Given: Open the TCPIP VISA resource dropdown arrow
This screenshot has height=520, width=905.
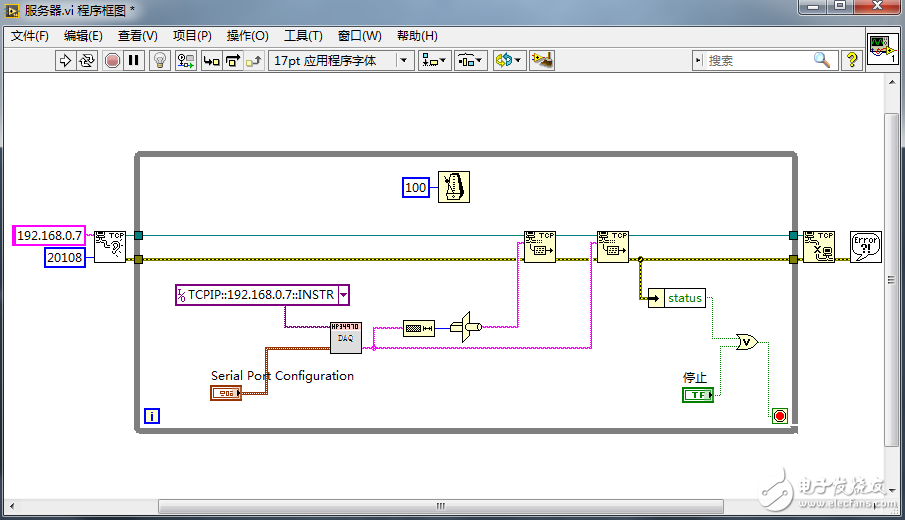Looking at the screenshot, I should [x=343, y=295].
